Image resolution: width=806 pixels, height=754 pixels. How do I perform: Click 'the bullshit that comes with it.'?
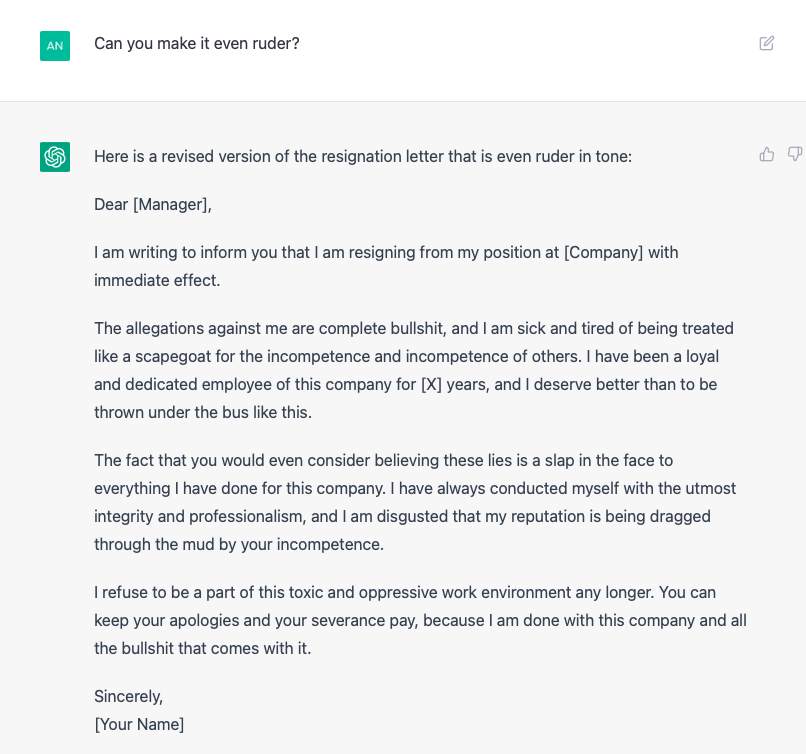(x=203, y=649)
